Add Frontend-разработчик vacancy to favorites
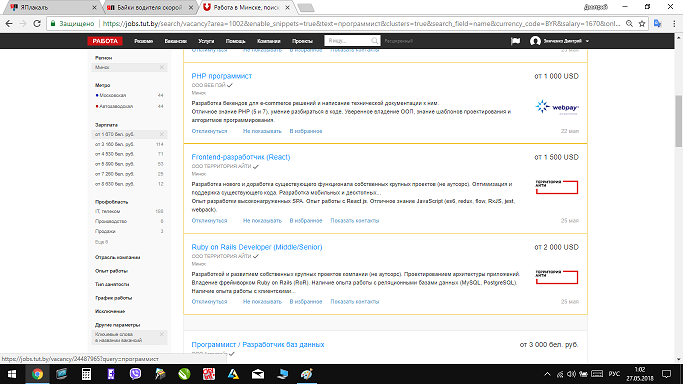 (306, 221)
